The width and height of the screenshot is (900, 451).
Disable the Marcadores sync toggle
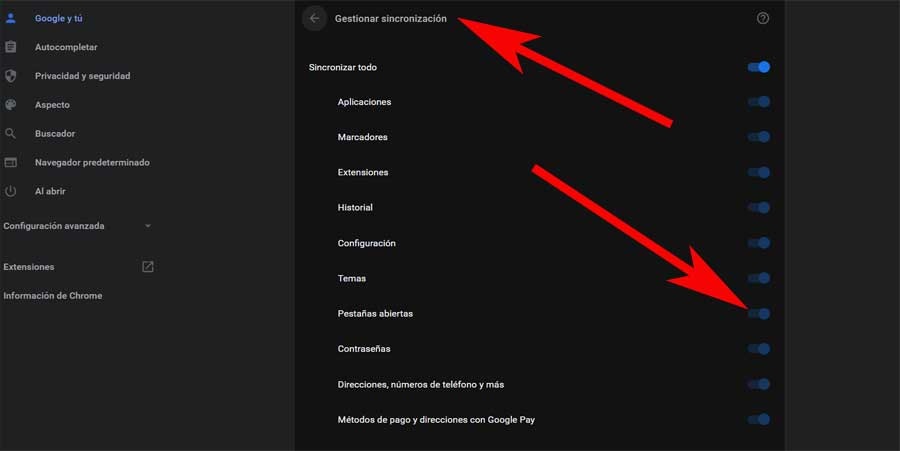758,137
